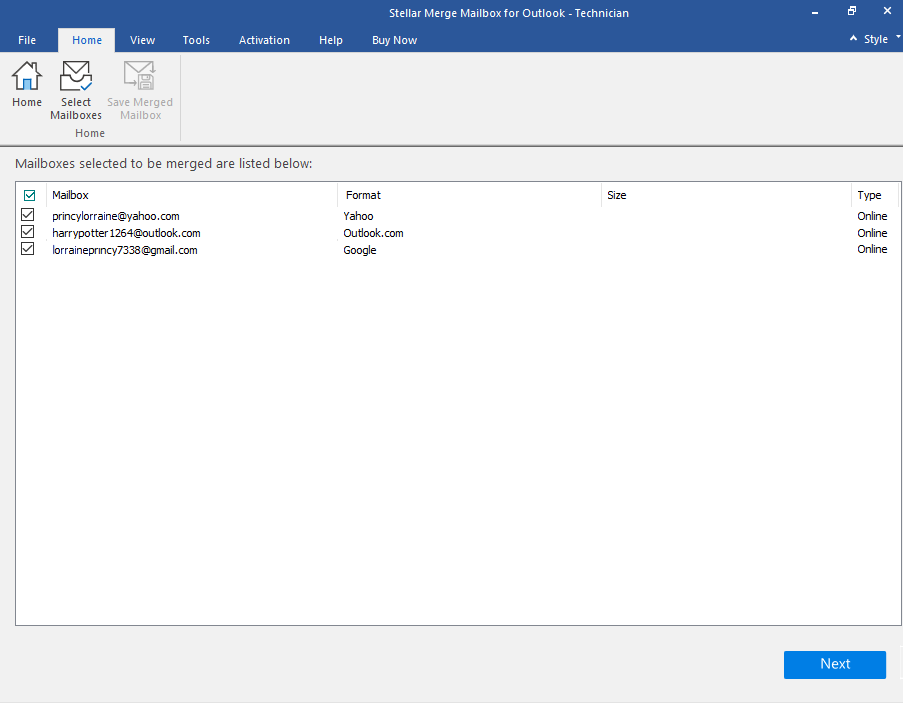Screen dimensions: 903x703
Task: Switch to the View ribbon tab
Action: 142,40
